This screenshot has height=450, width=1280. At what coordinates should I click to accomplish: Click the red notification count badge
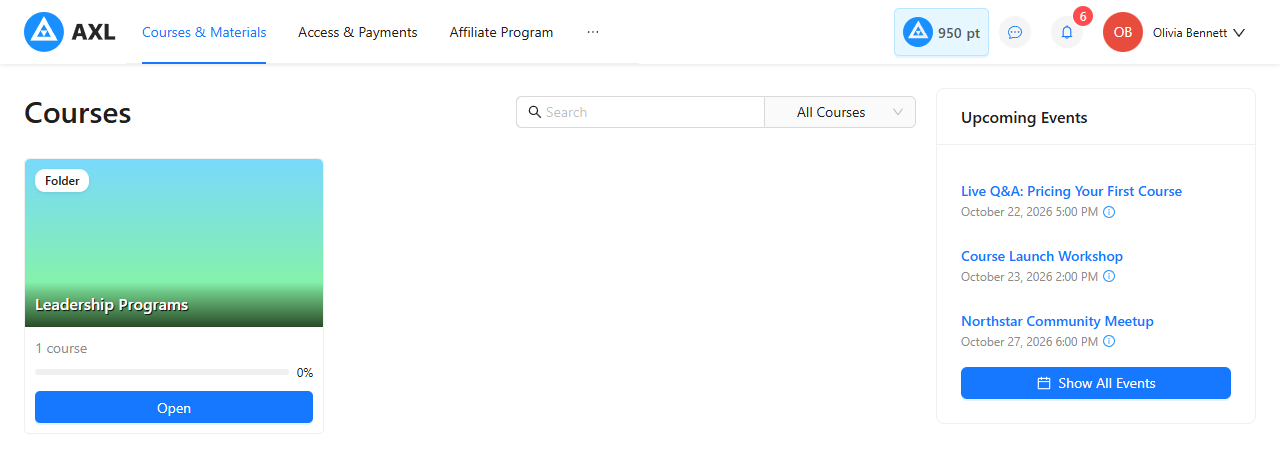click(x=1083, y=16)
